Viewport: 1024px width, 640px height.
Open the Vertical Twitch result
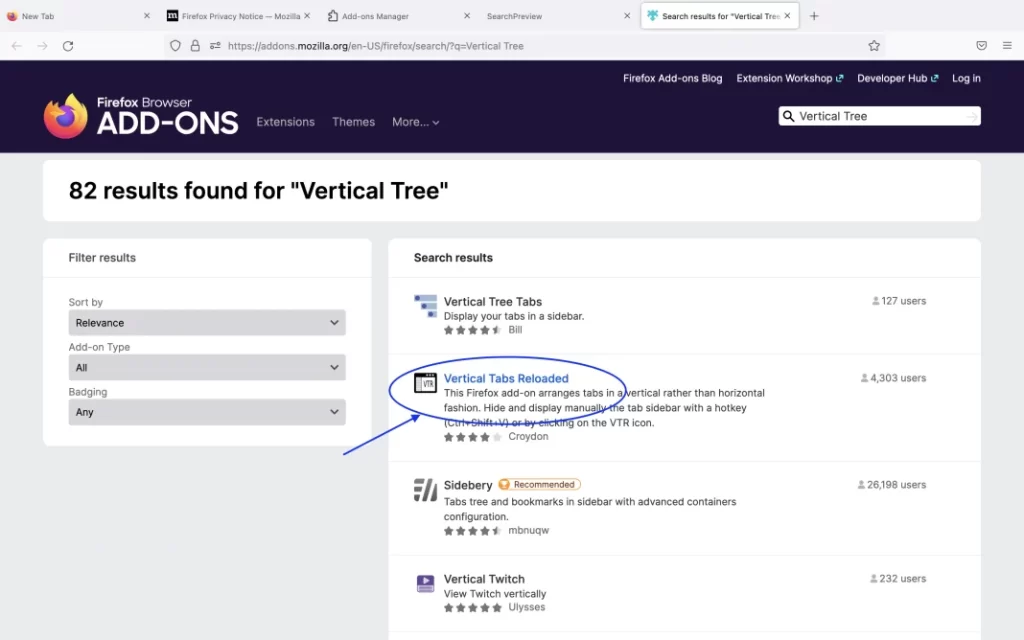484,579
